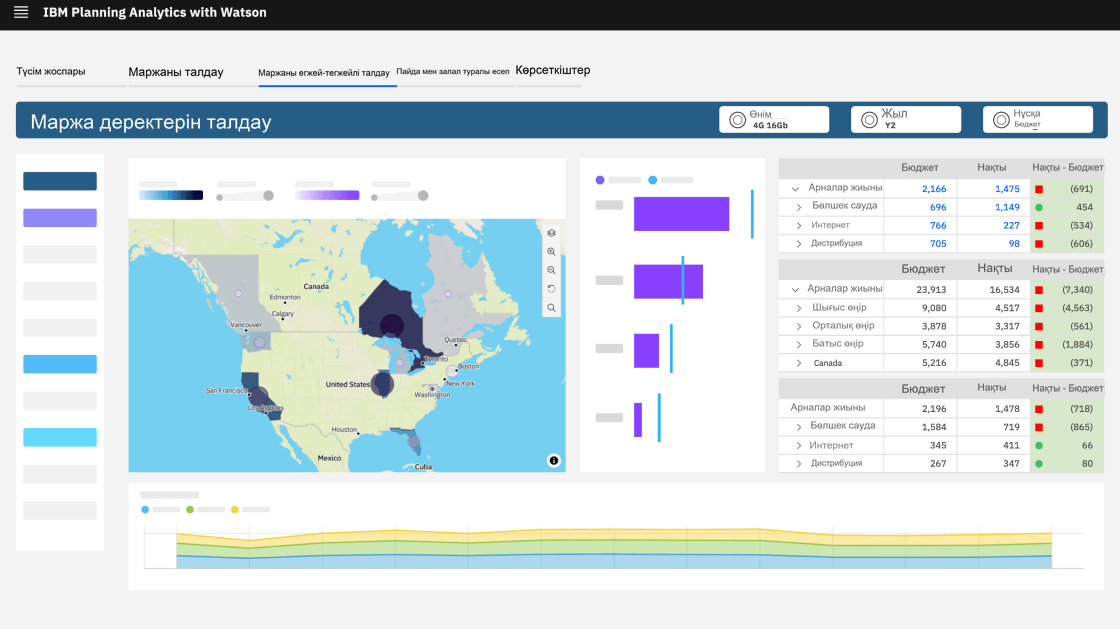Click the blue gradient legend bar
This screenshot has width=1120, height=629.
click(171, 195)
